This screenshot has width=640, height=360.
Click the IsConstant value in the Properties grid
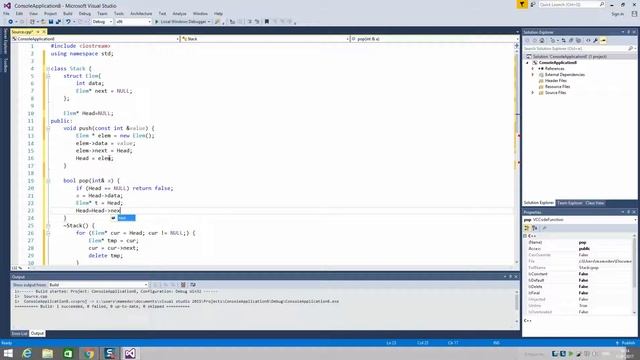[x=583, y=274]
